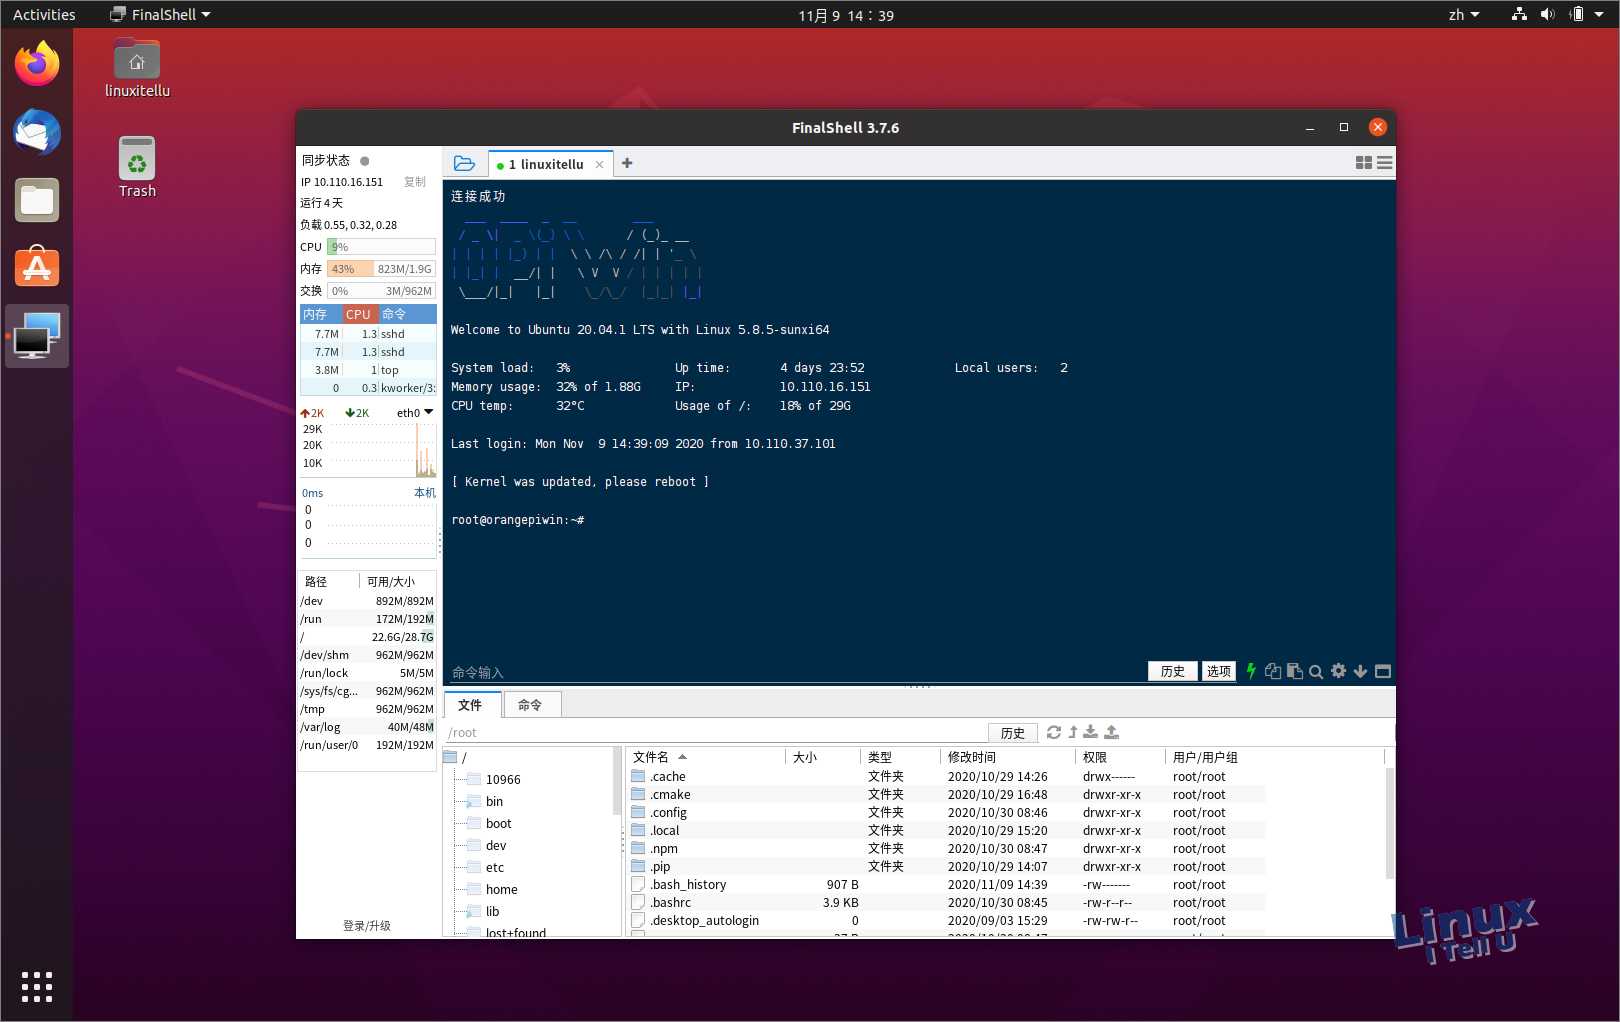Viewport: 1620px width, 1022px height.
Task: Select the 1 linuxitellu session tab
Action: (545, 165)
